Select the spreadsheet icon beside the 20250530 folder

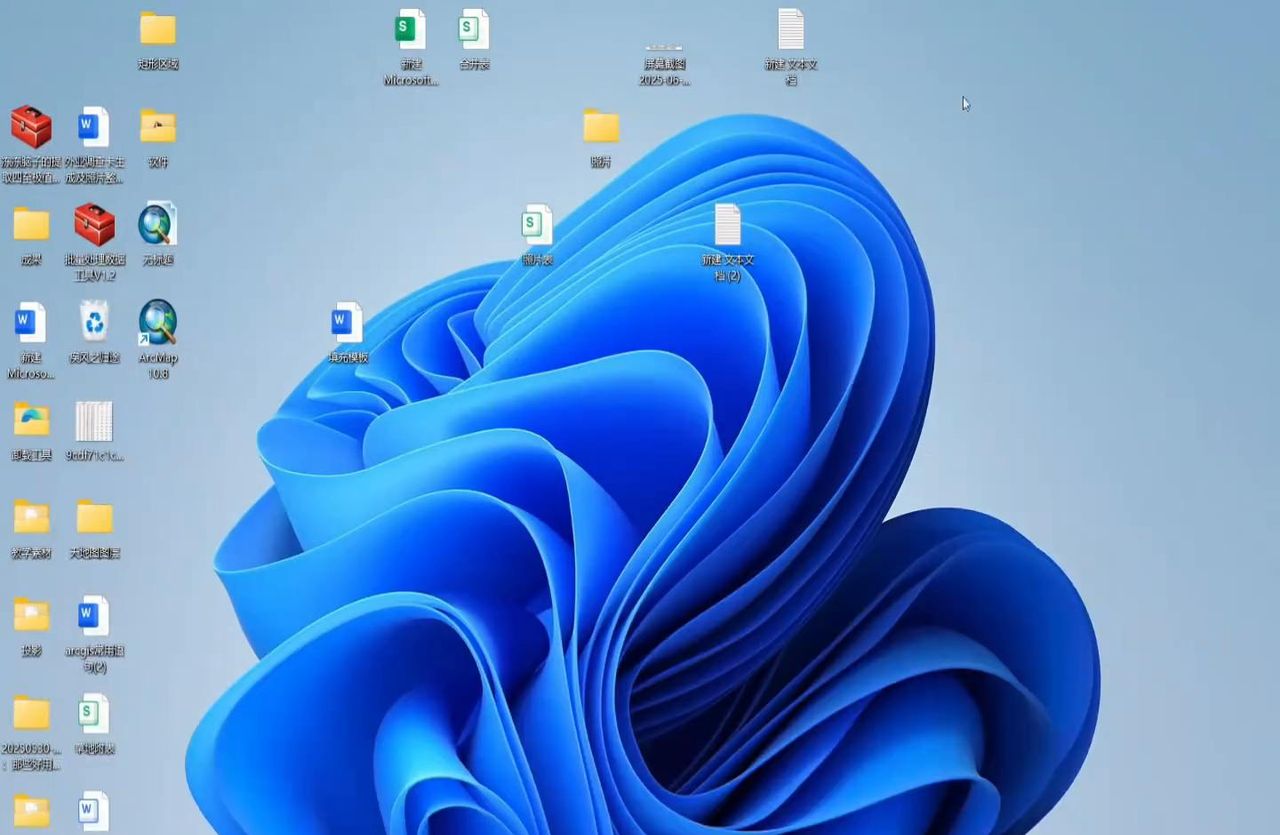(x=94, y=713)
